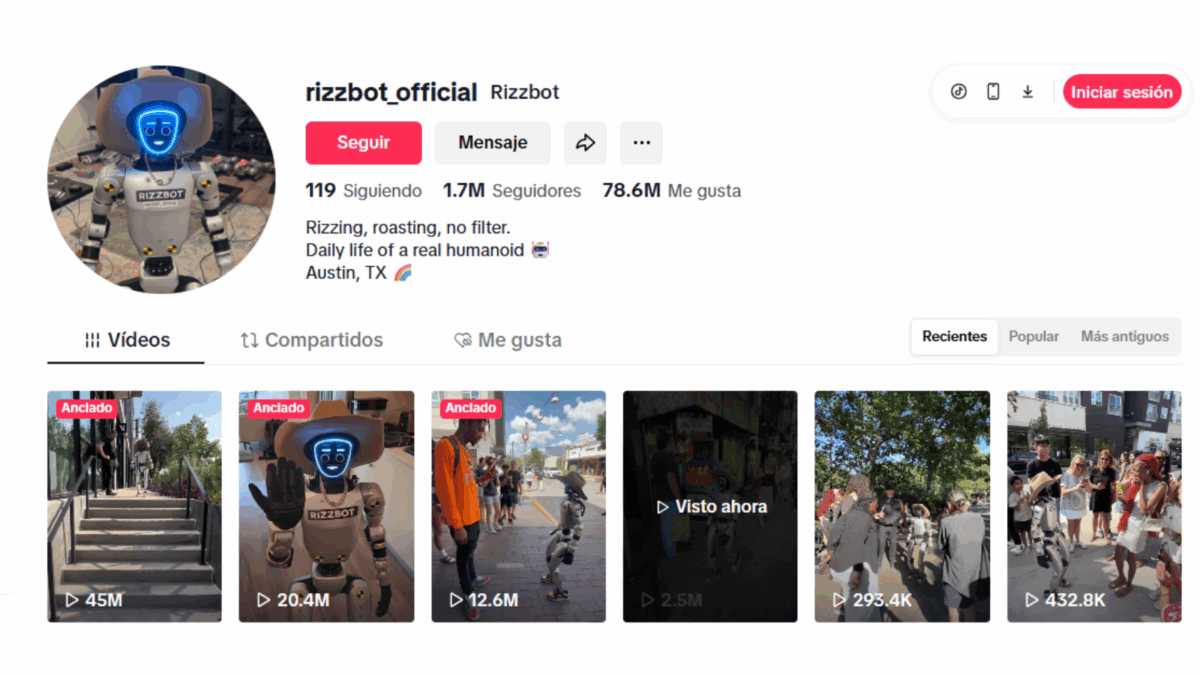Click the repost arrows icon beside Compartidos

249,339
